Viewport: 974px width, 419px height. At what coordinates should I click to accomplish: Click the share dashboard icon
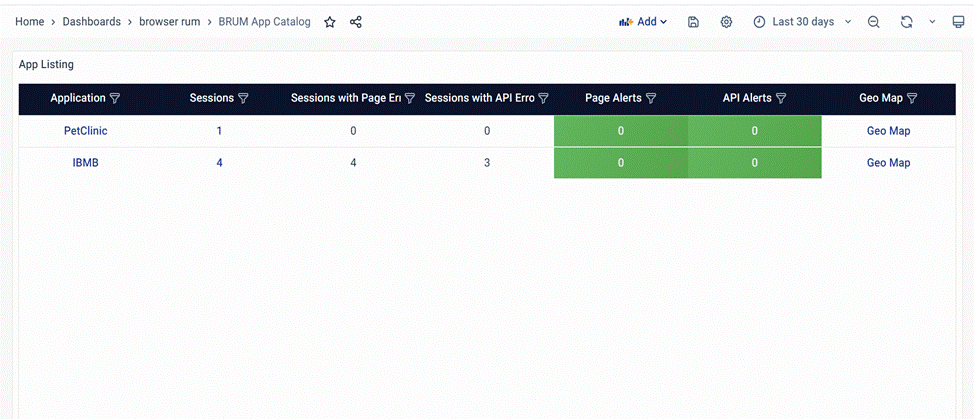[x=356, y=22]
